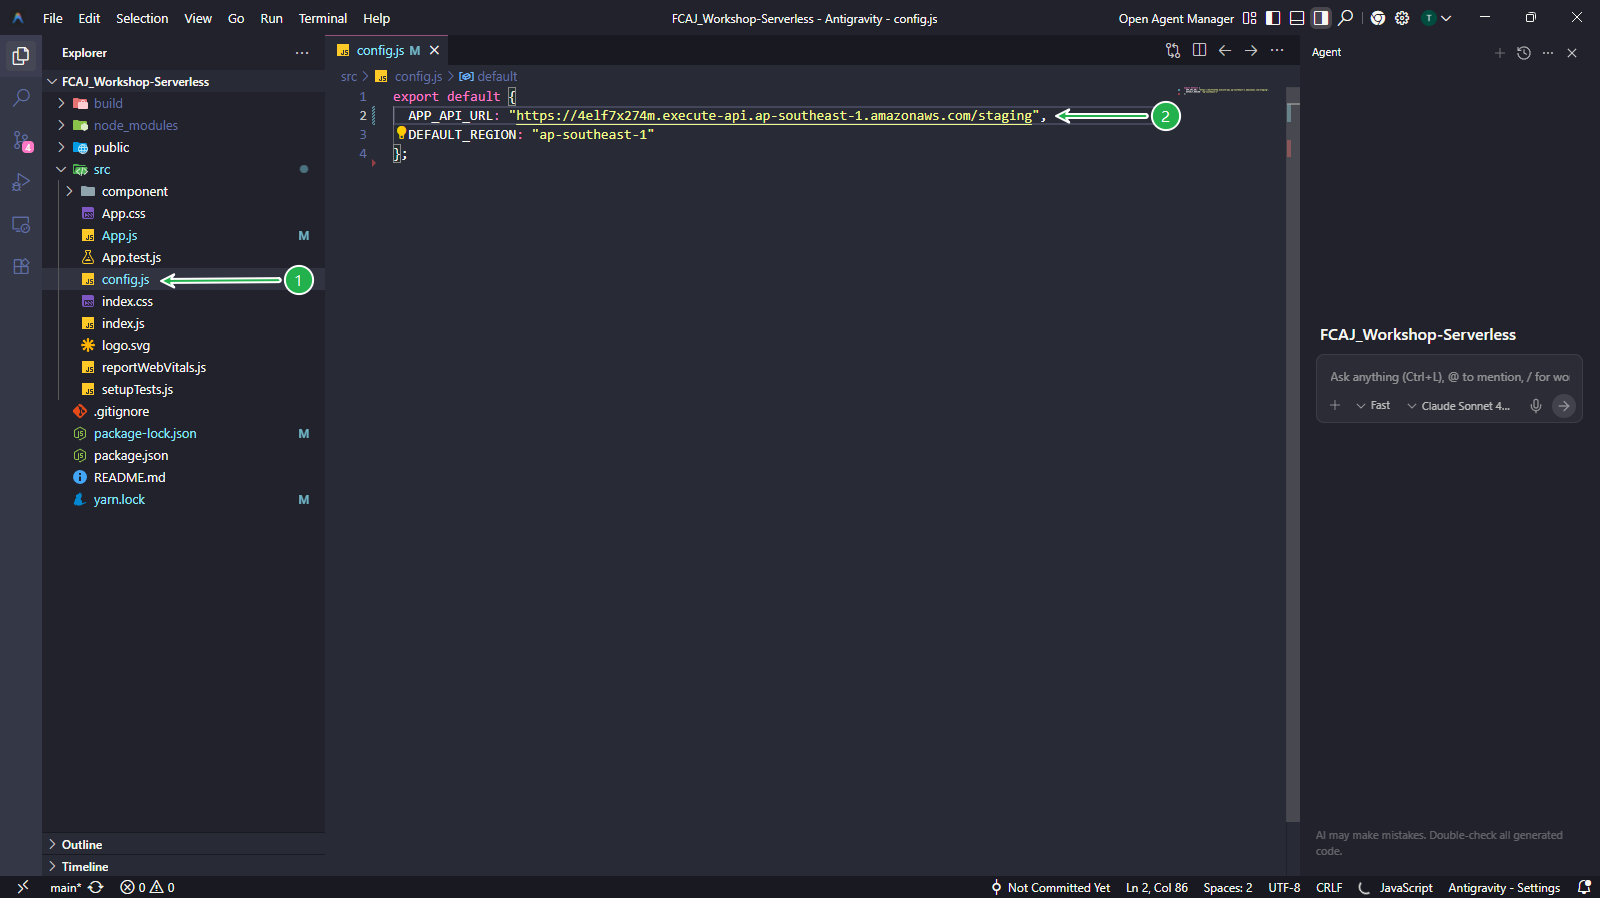The image size is (1600, 898).
Task: Open the Selection menu
Action: 142,18
